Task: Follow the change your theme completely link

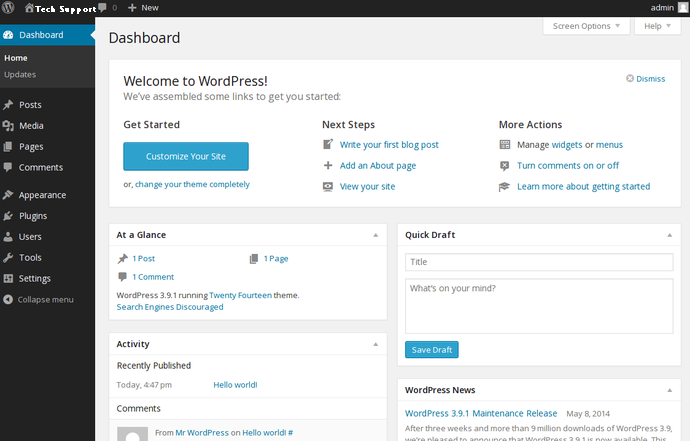Action: [192, 184]
